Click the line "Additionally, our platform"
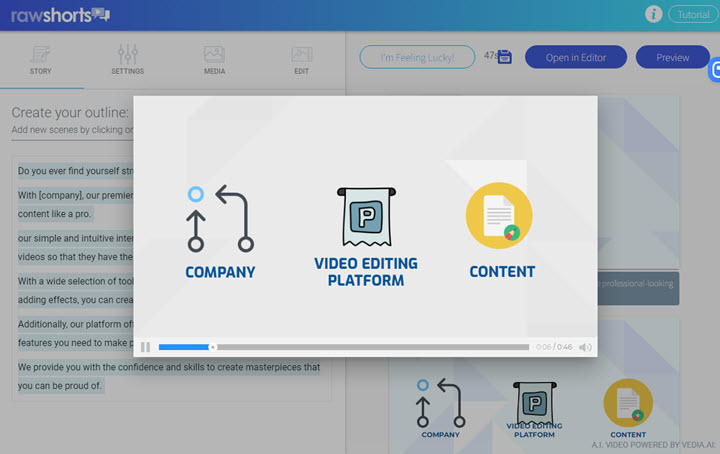The image size is (720, 454). coord(75,324)
